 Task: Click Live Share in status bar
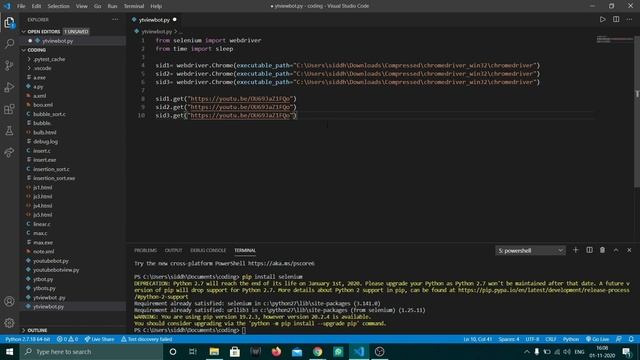[x=99, y=339]
